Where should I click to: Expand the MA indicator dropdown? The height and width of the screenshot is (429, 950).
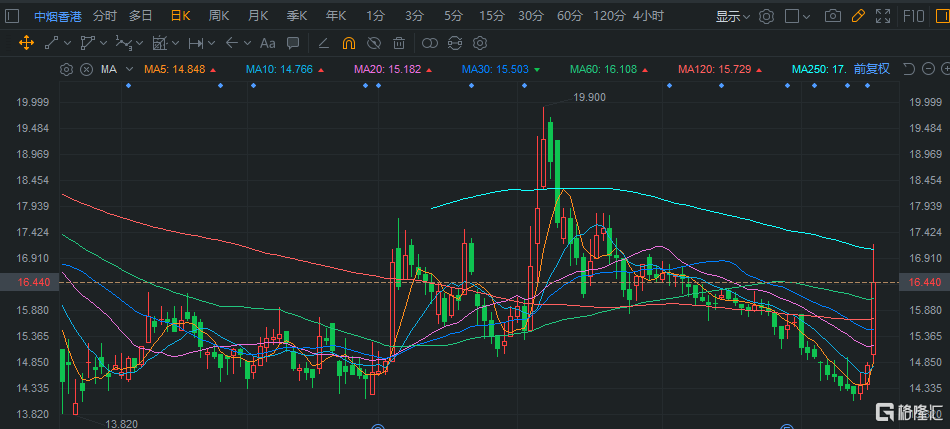pos(129,69)
